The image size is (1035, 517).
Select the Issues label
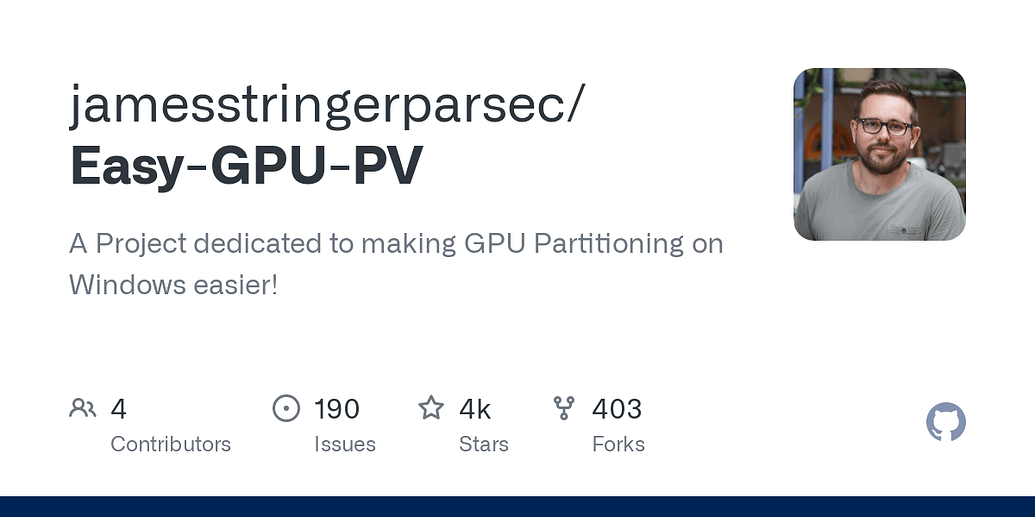[345, 444]
